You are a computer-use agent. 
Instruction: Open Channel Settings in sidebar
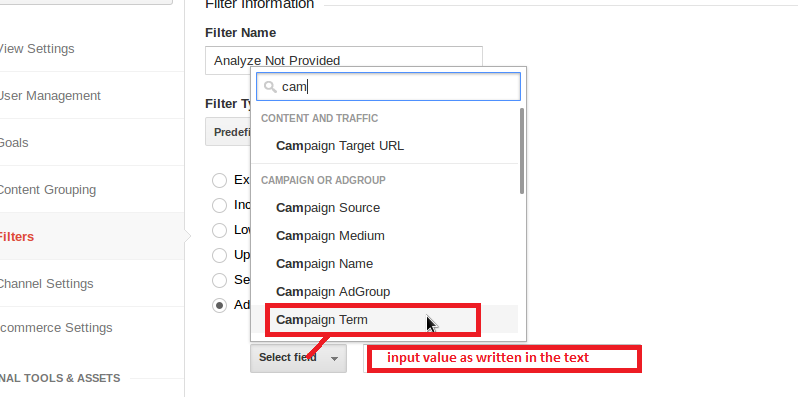tap(46, 283)
